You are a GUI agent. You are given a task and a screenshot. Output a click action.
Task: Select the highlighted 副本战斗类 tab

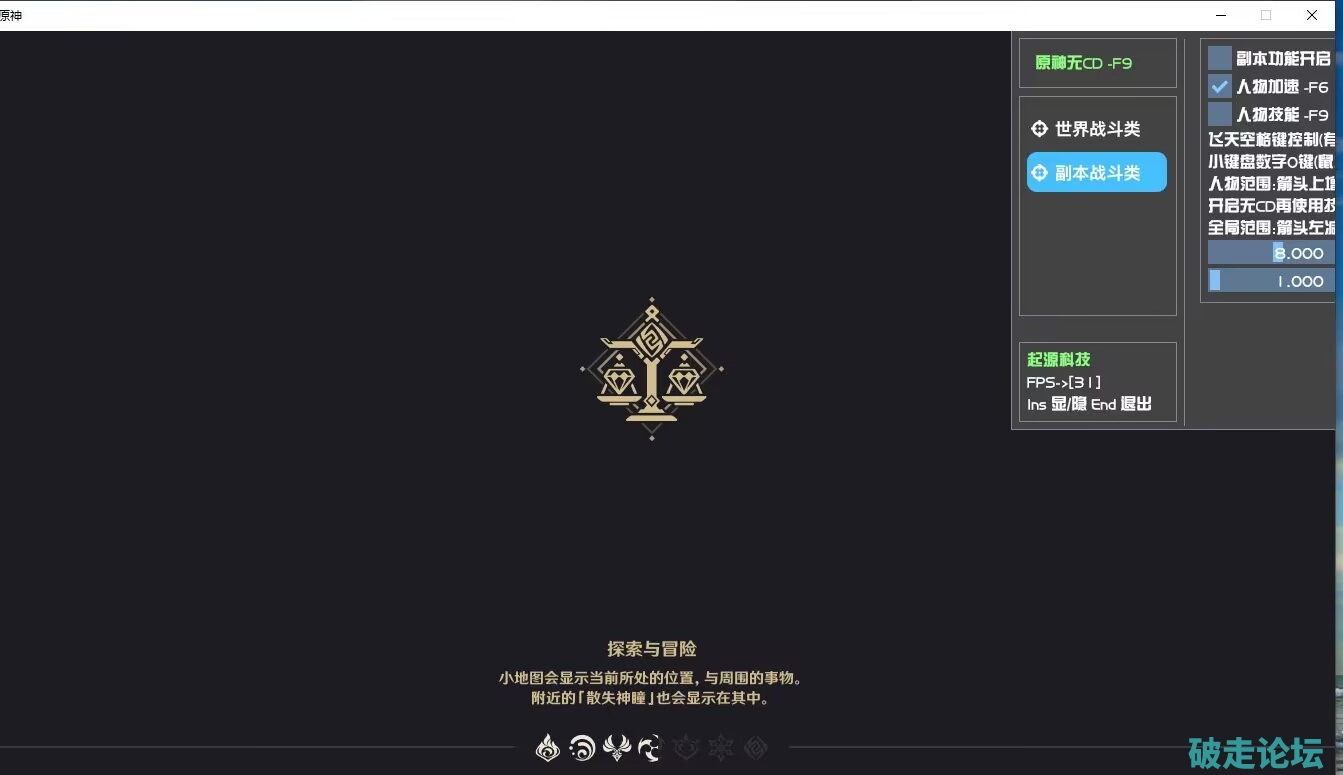pyautogui.click(x=1096, y=172)
